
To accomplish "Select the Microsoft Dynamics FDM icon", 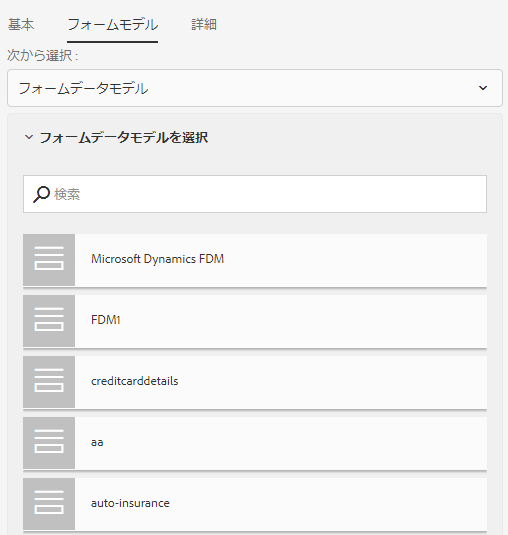I will click(49, 260).
